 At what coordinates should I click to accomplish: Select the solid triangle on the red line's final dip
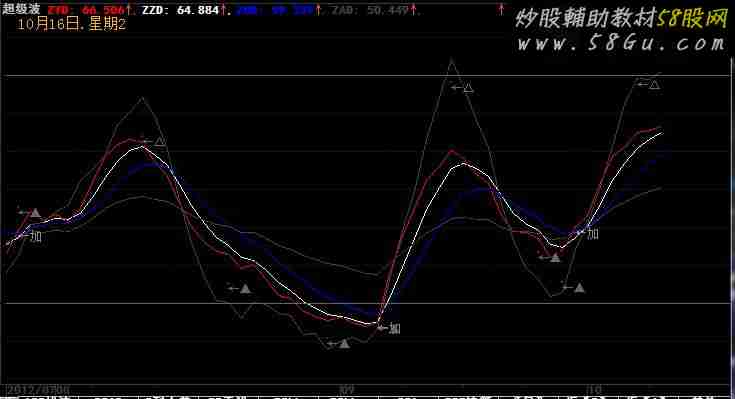tap(555, 257)
